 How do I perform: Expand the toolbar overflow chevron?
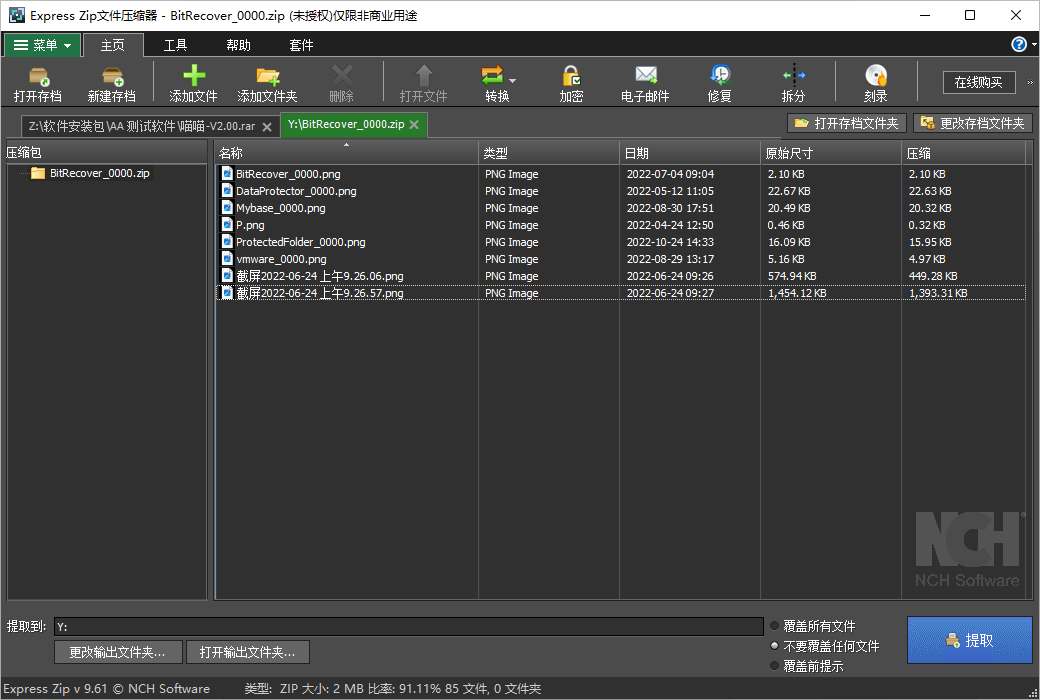1030,82
